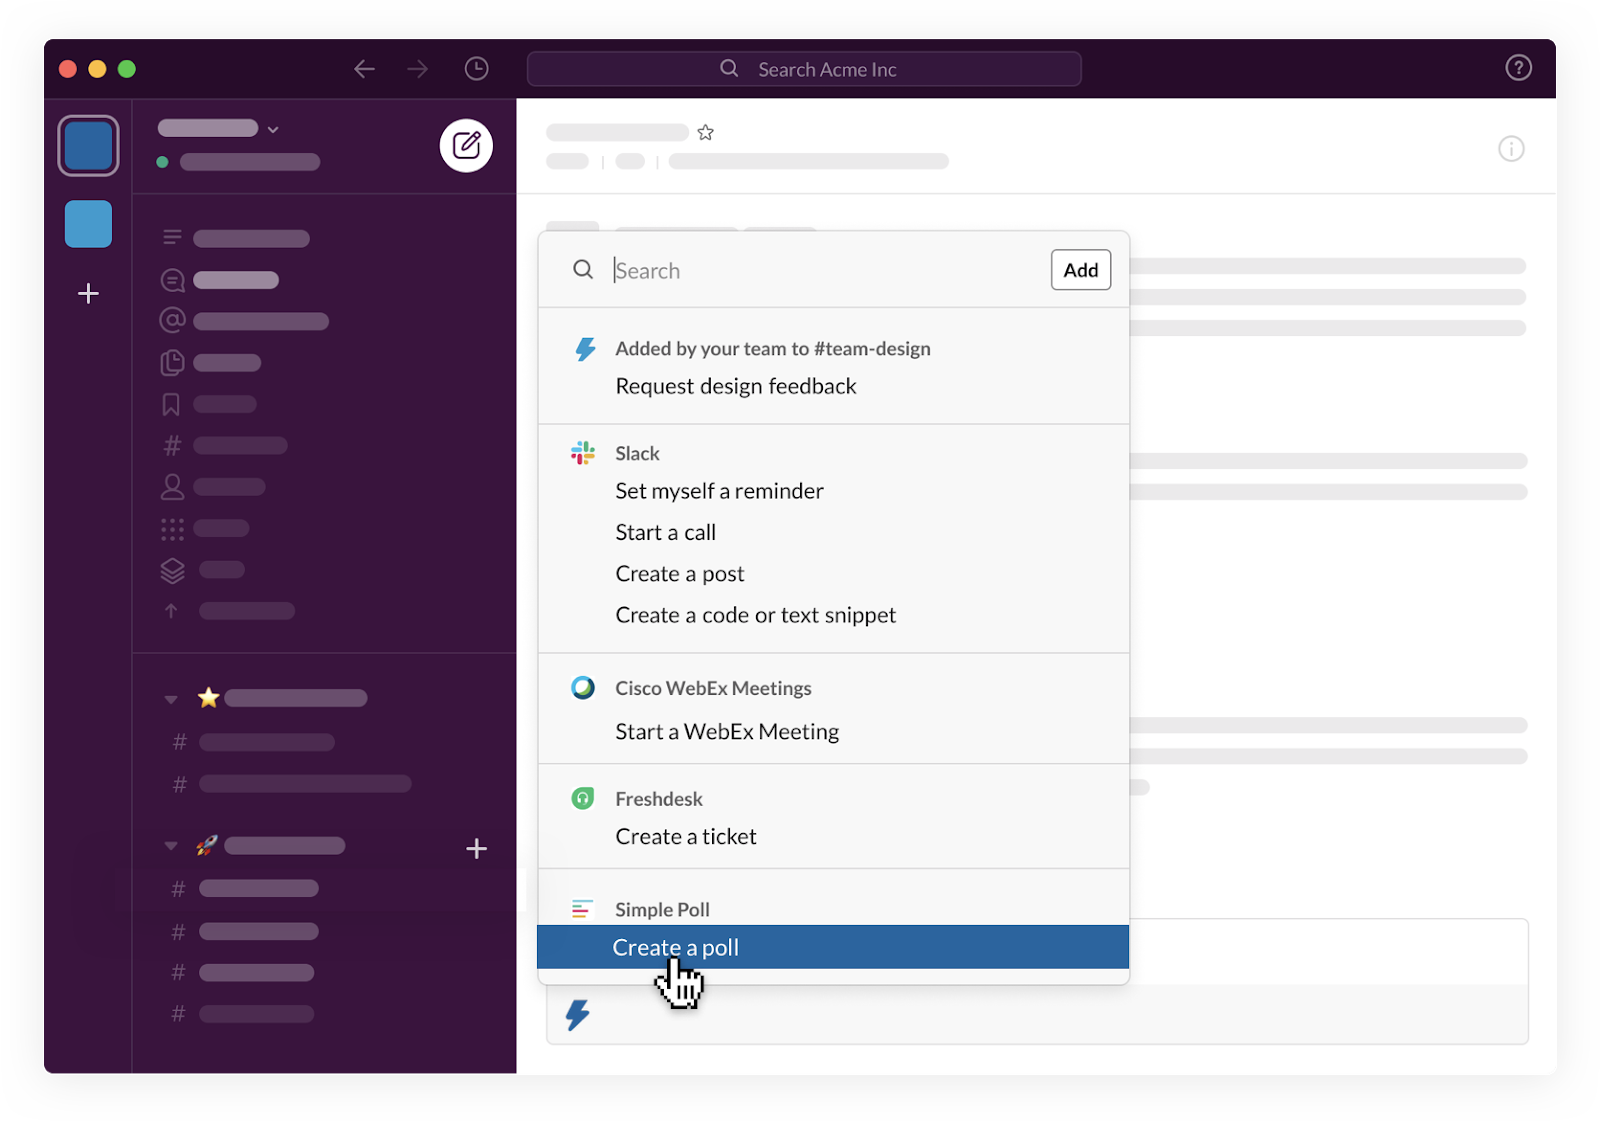This screenshot has width=1600, height=1122.
Task: Choose Request design feedback
Action: [736, 387]
